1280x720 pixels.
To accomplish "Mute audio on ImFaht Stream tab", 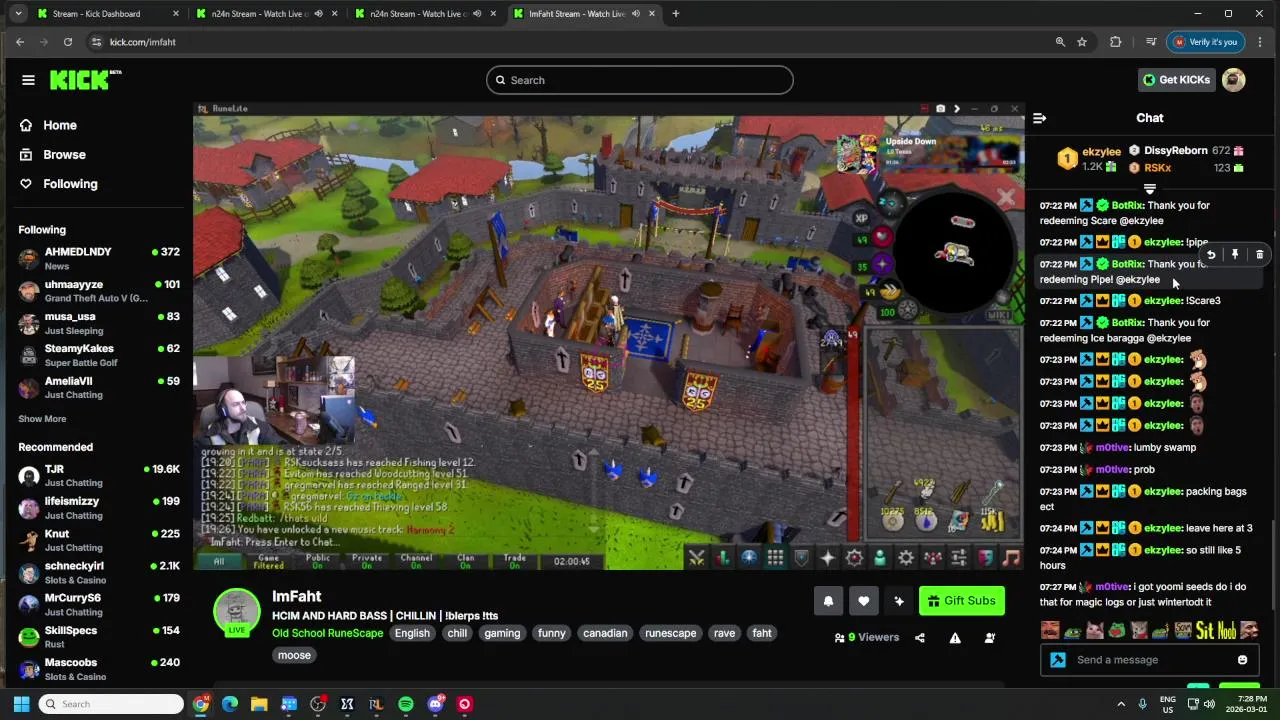I will tap(636, 14).
